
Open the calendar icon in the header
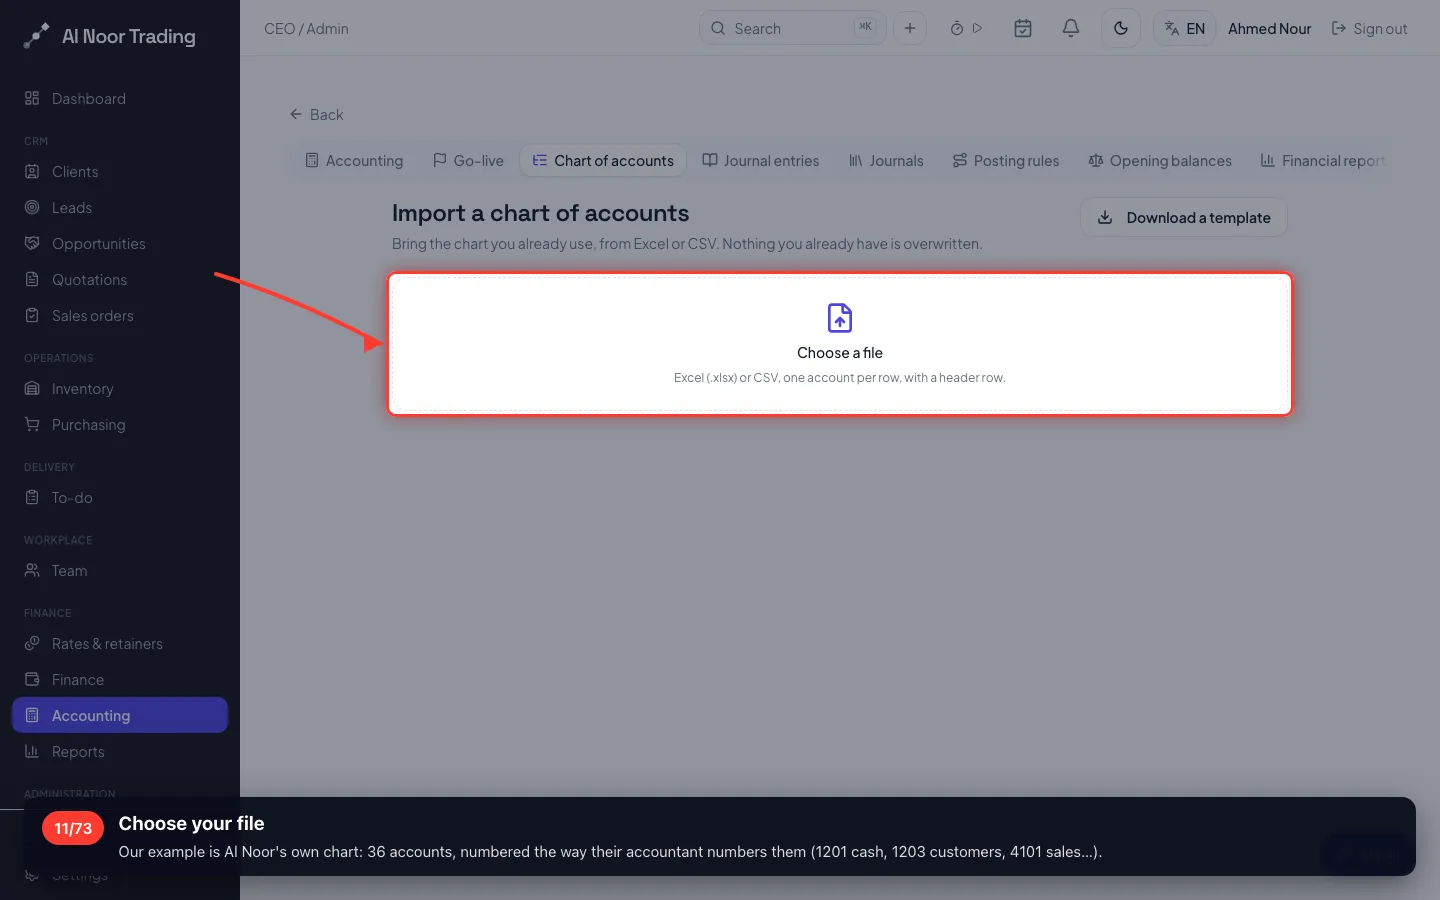point(1023,29)
